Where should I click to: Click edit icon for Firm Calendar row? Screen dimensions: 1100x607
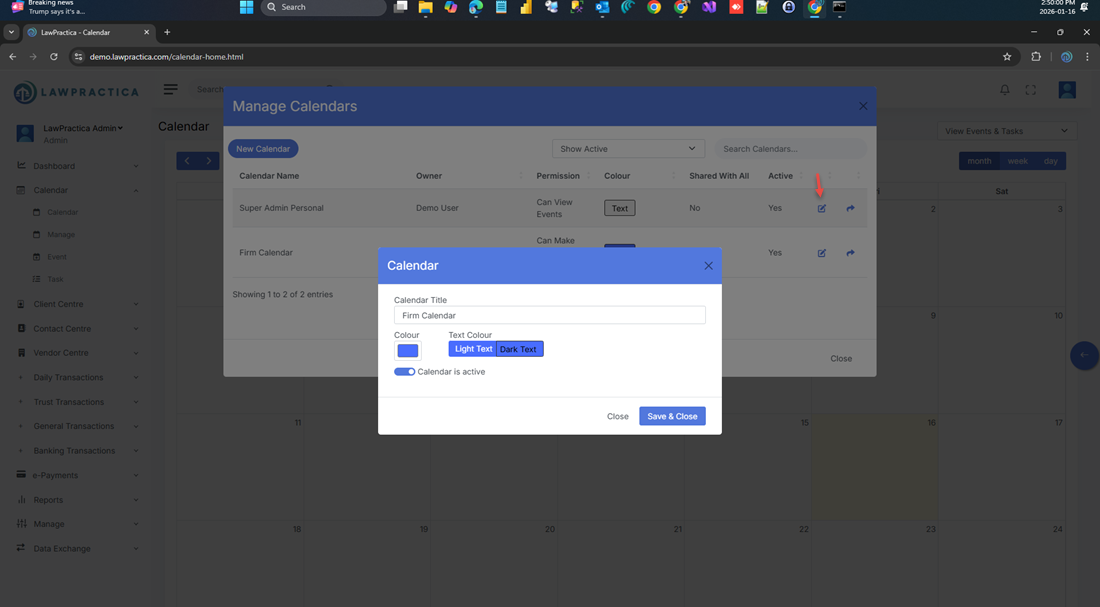(x=822, y=253)
